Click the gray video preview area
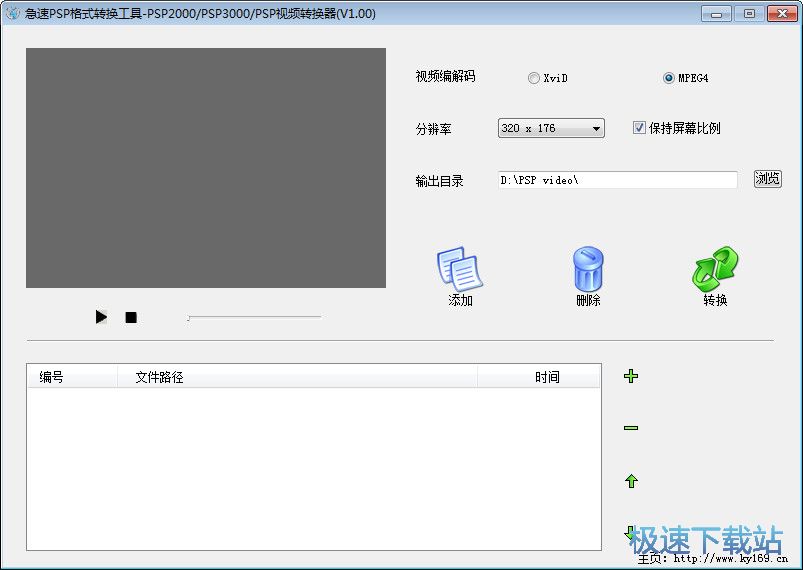Viewport: 803px width, 570px height. tap(206, 168)
